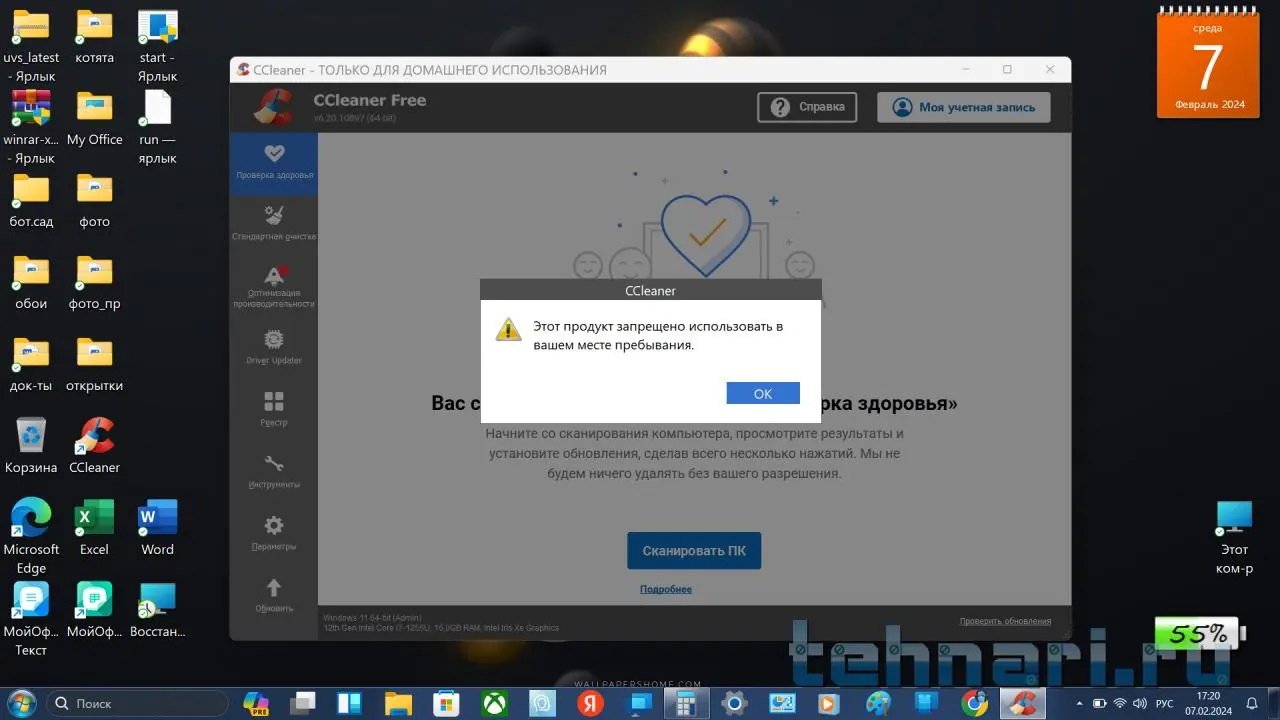Select the Excel desktop shortcut
The height and width of the screenshot is (720, 1280).
[x=94, y=529]
